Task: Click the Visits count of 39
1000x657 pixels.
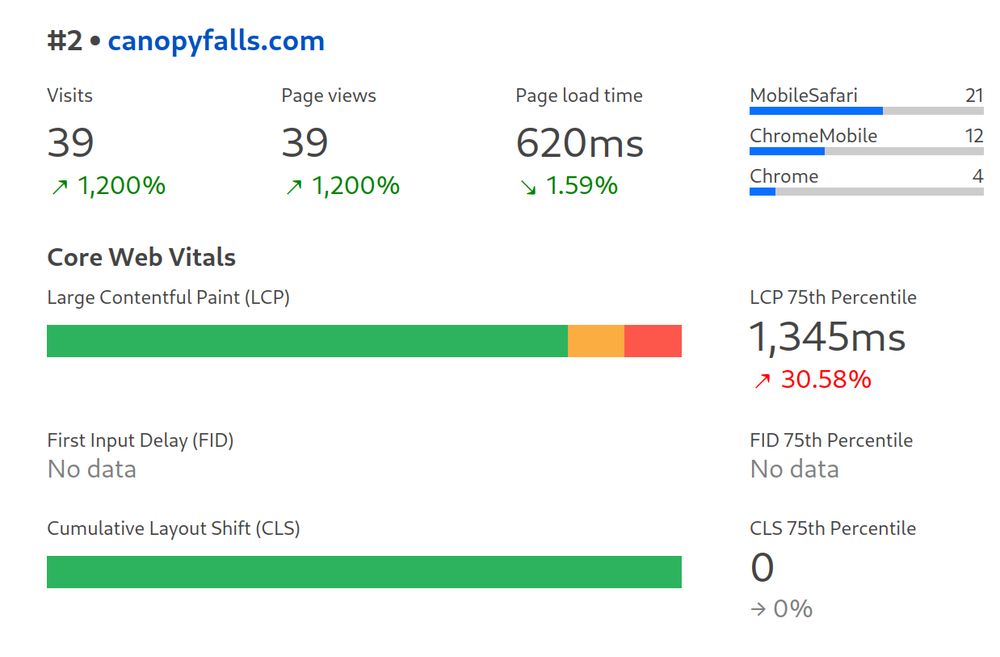Action: tap(70, 142)
